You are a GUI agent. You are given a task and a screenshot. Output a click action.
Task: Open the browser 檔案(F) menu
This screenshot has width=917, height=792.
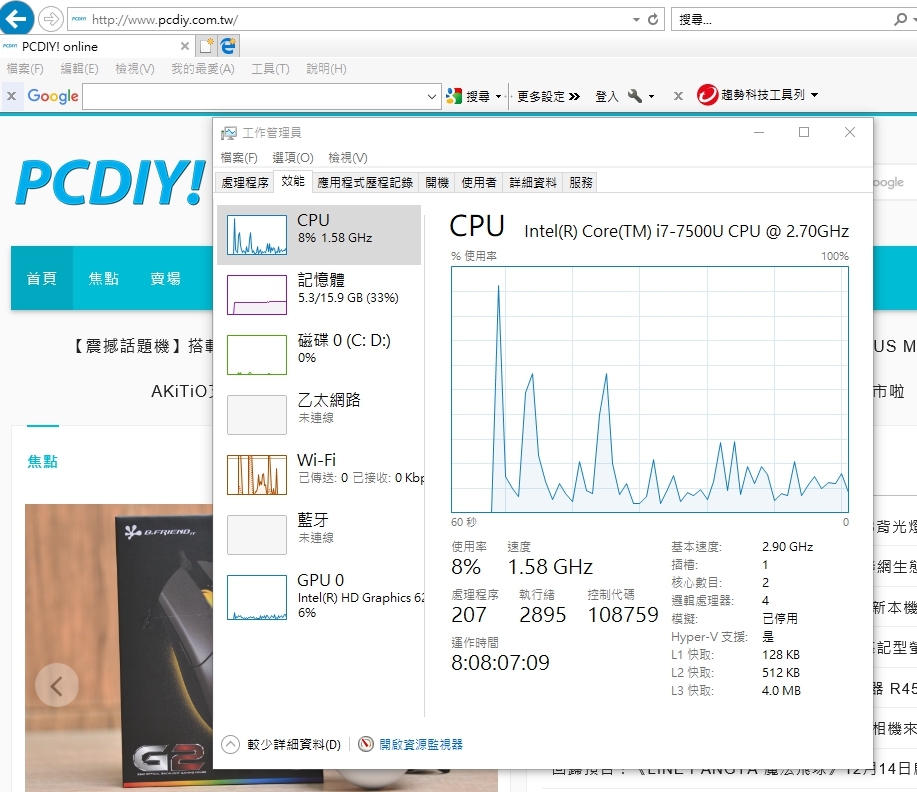pyautogui.click(x=25, y=69)
